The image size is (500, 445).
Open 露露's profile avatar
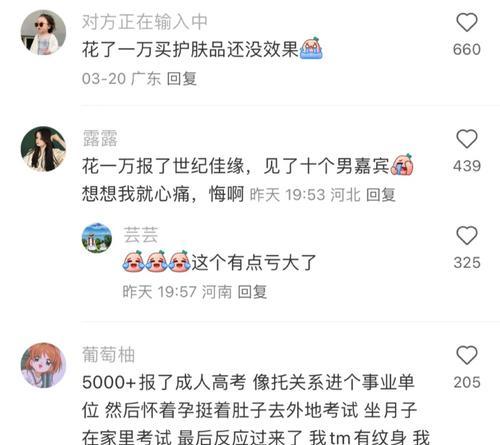click(x=43, y=149)
